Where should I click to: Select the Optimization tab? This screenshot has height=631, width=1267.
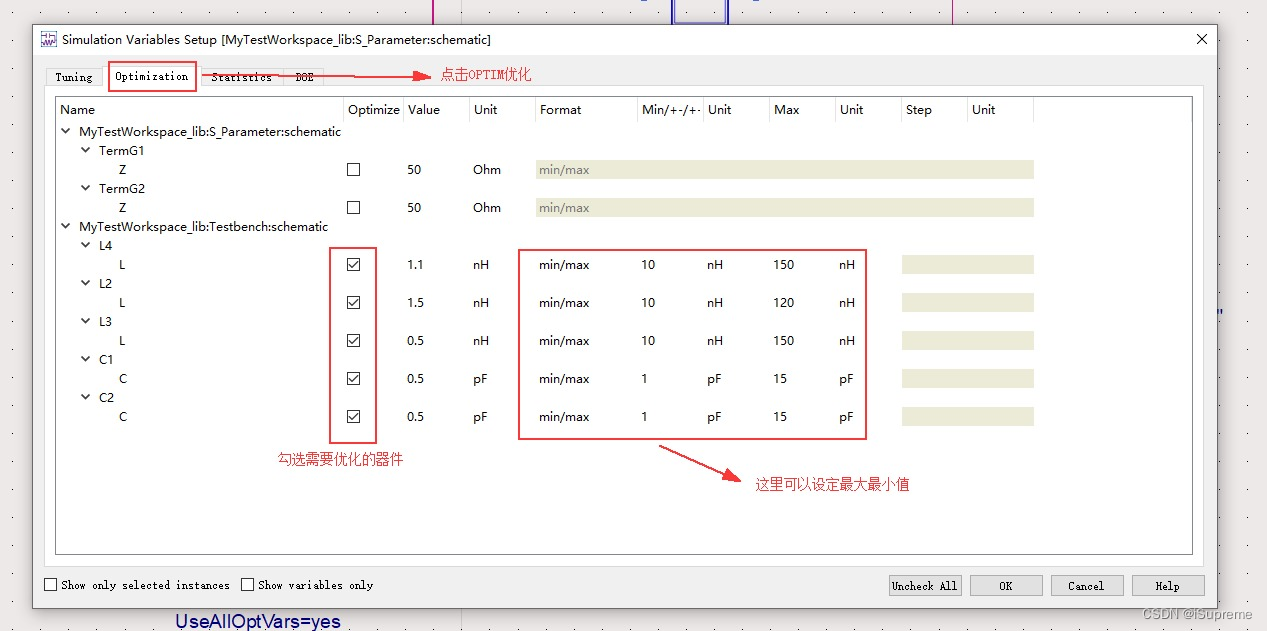point(152,76)
